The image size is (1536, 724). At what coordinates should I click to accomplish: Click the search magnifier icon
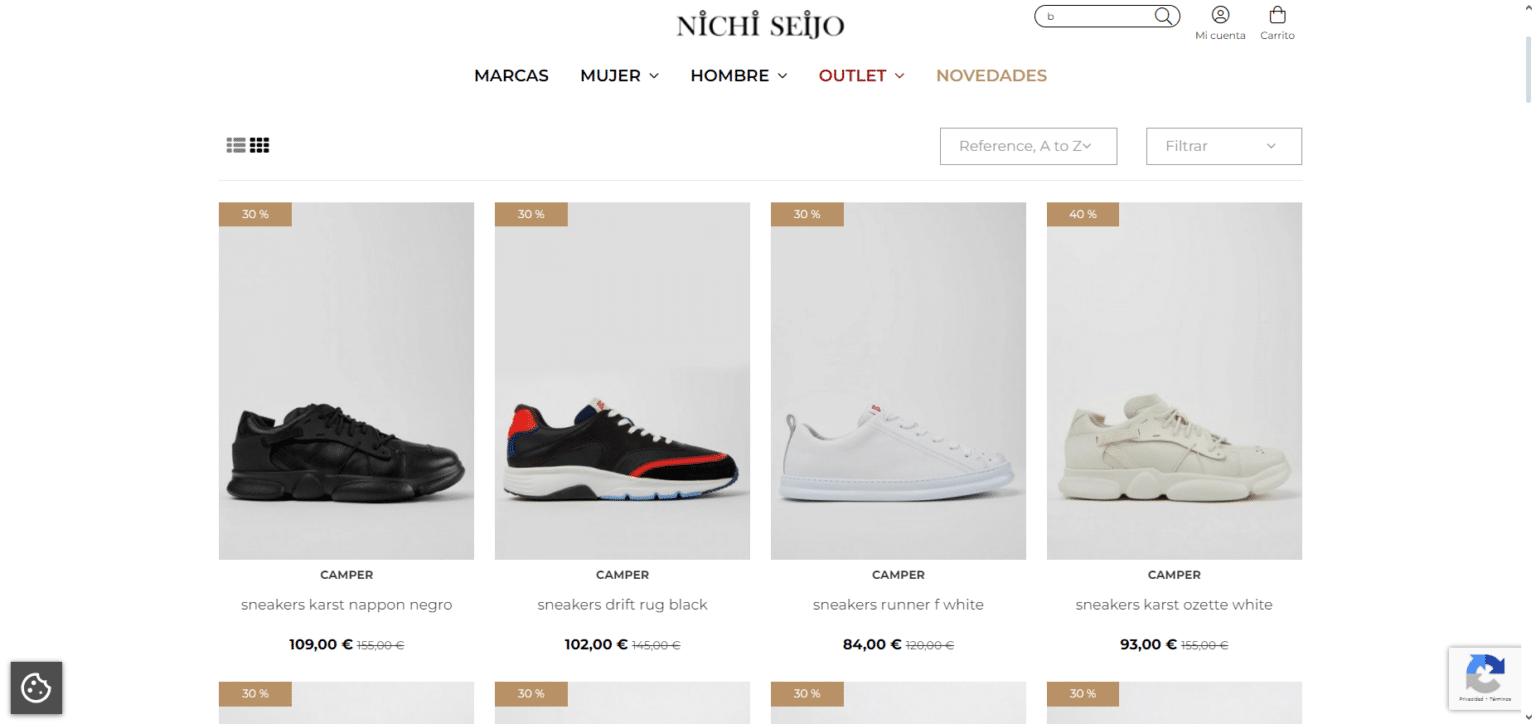tap(1163, 16)
